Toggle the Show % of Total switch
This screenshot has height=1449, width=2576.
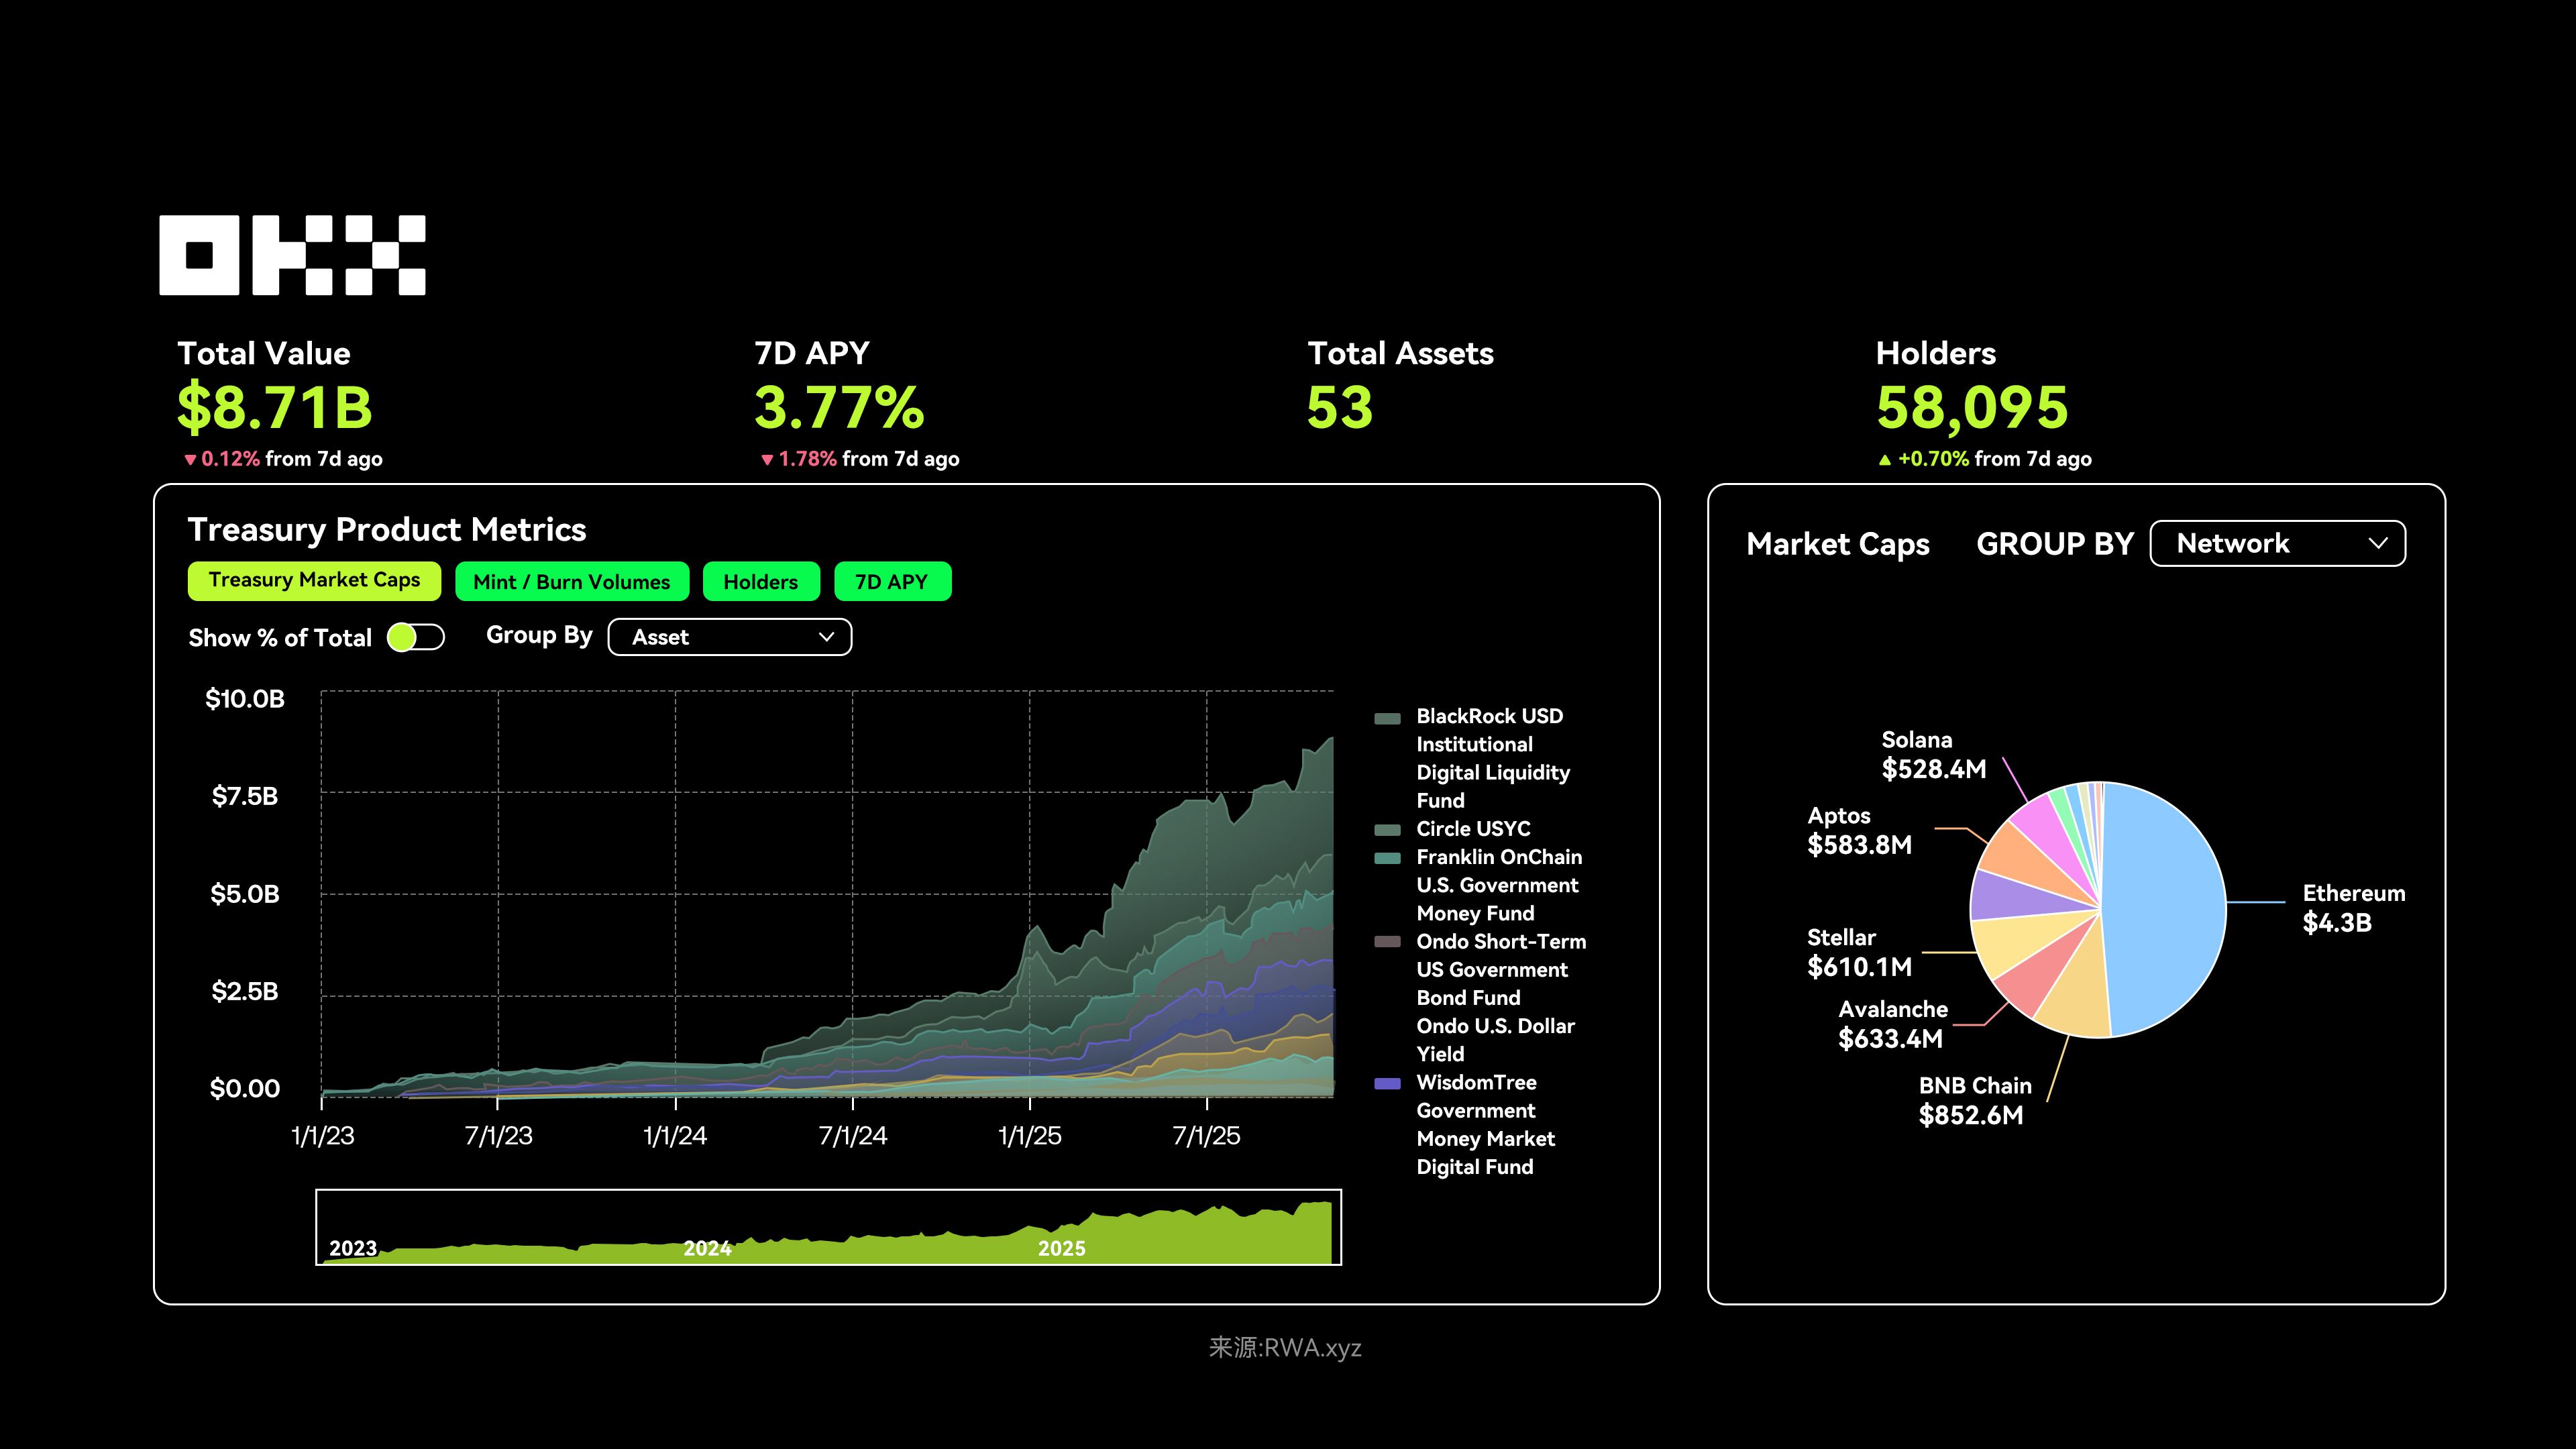(x=415, y=637)
